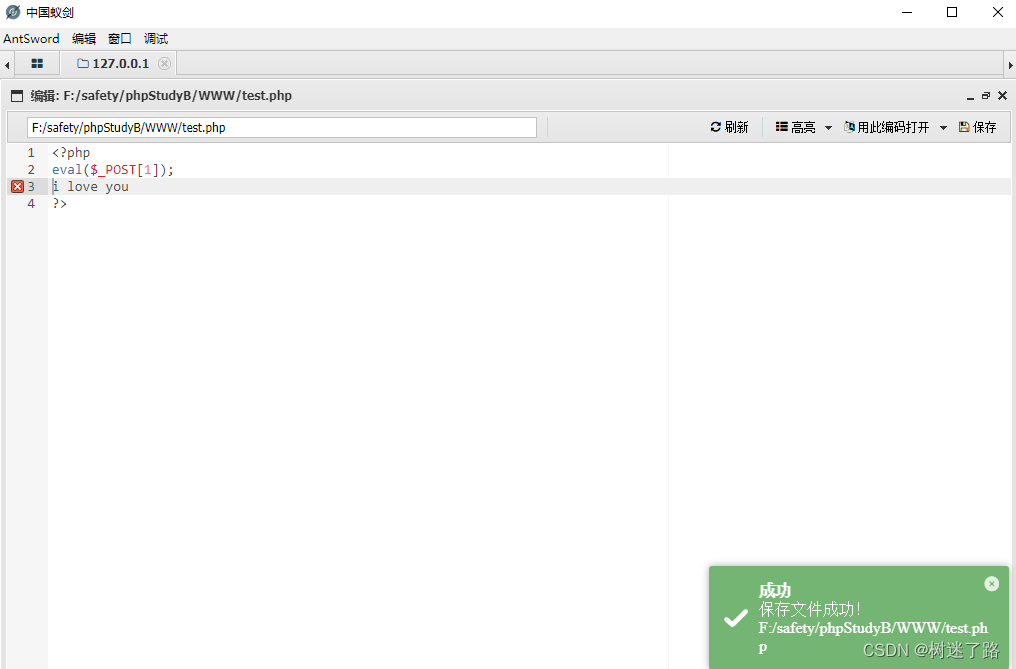Click line number 2 in gutter
Image resolution: width=1016 pixels, height=669 pixels.
click(30, 170)
